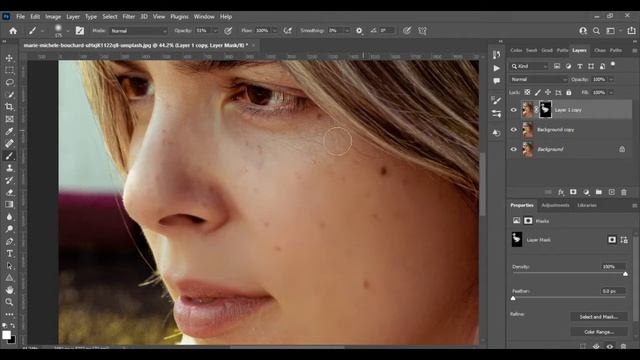Viewport: 640px width, 360px height.
Task: Open layer blend mode Normal dropdown
Action: [x=538, y=80]
